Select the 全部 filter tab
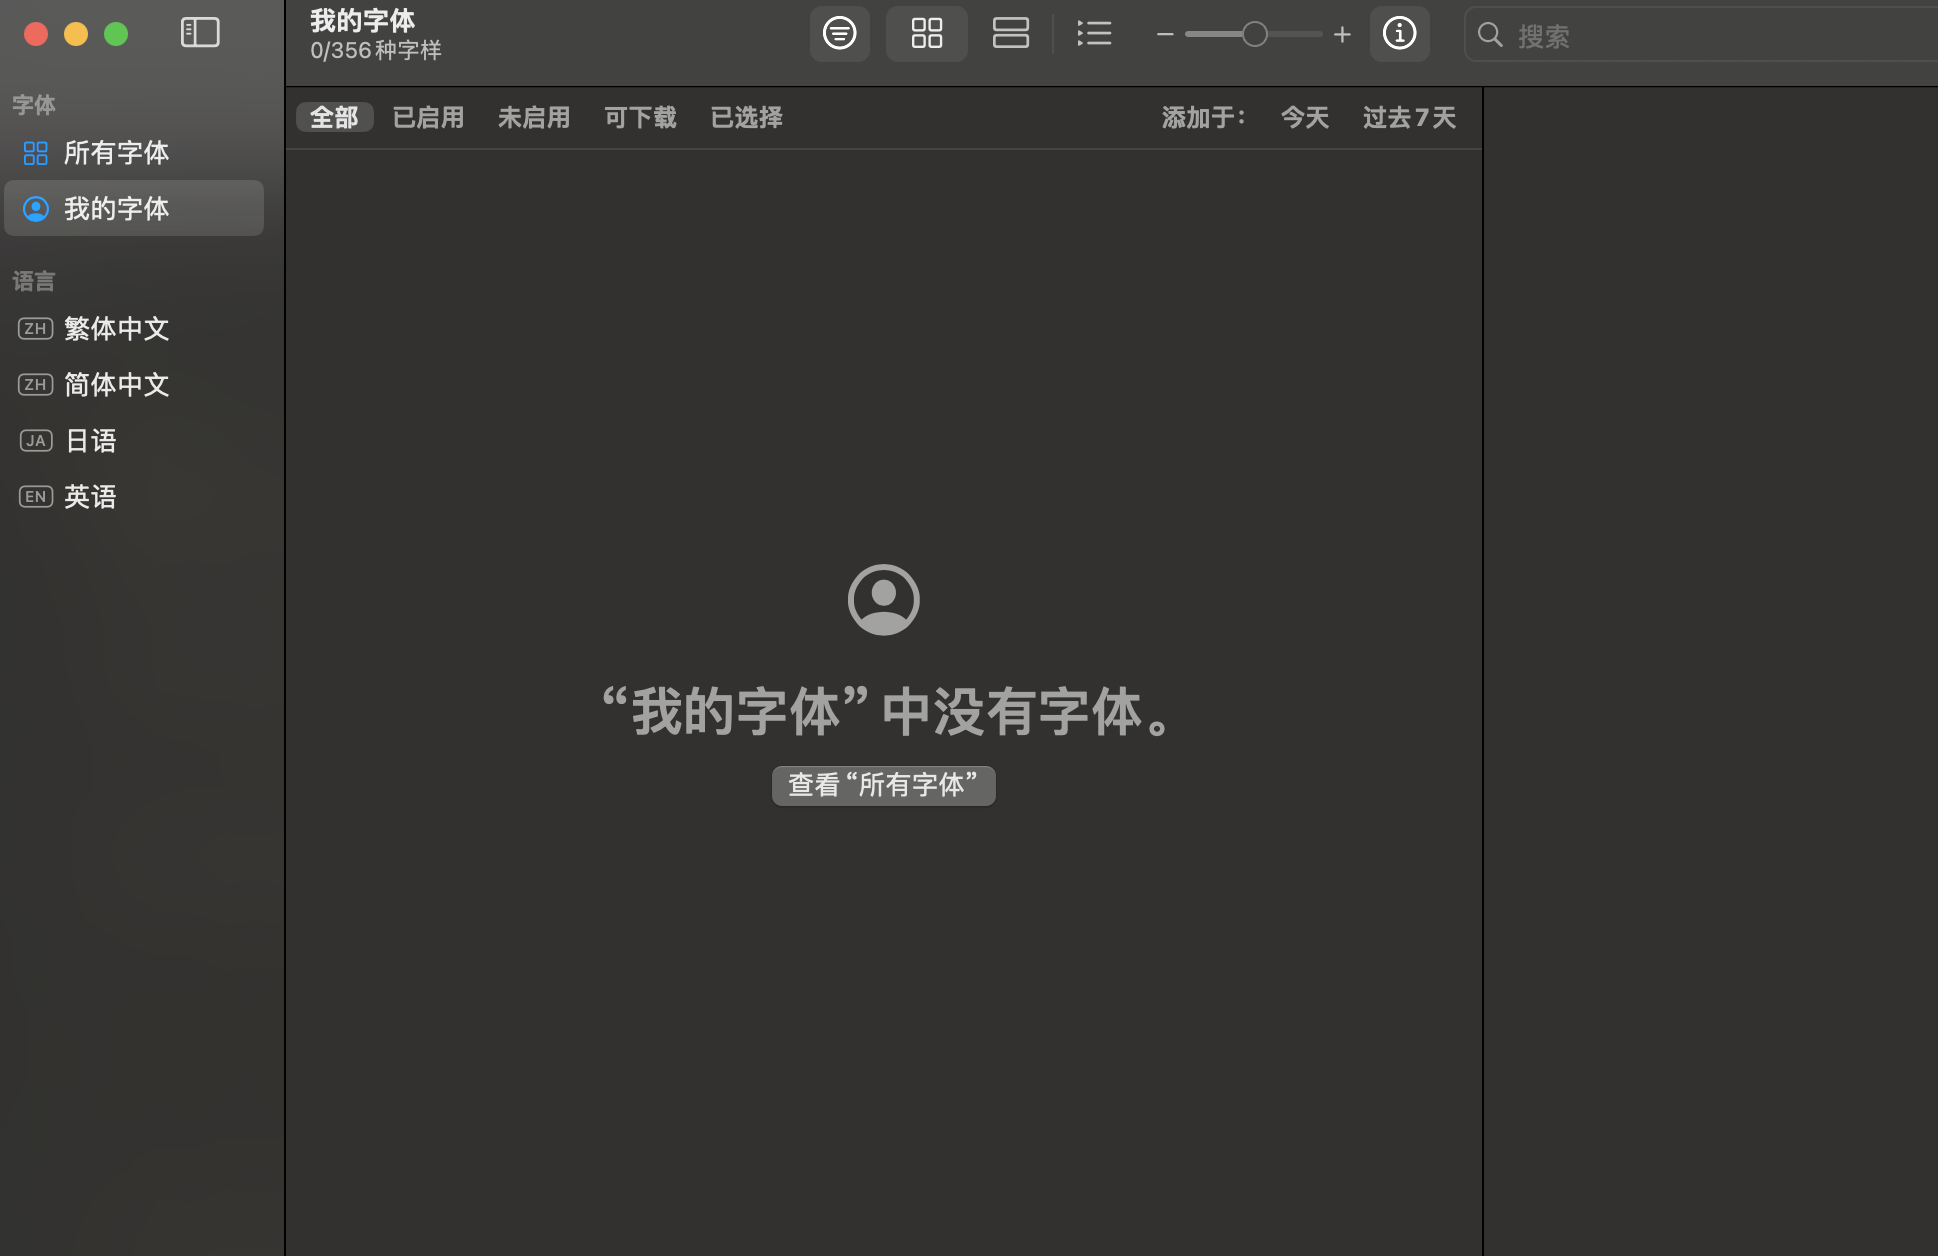Viewport: 1938px width, 1256px height. point(334,118)
